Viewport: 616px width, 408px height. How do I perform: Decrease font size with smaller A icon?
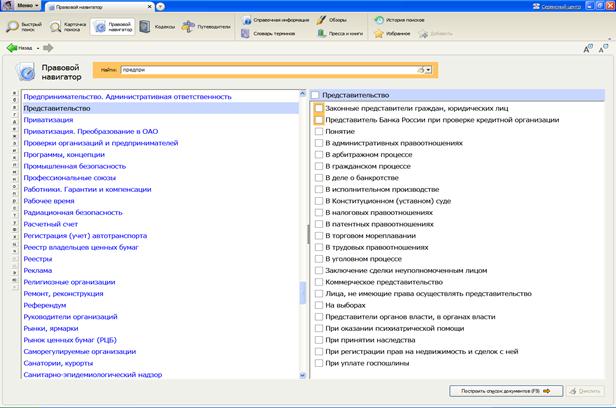pos(603,49)
